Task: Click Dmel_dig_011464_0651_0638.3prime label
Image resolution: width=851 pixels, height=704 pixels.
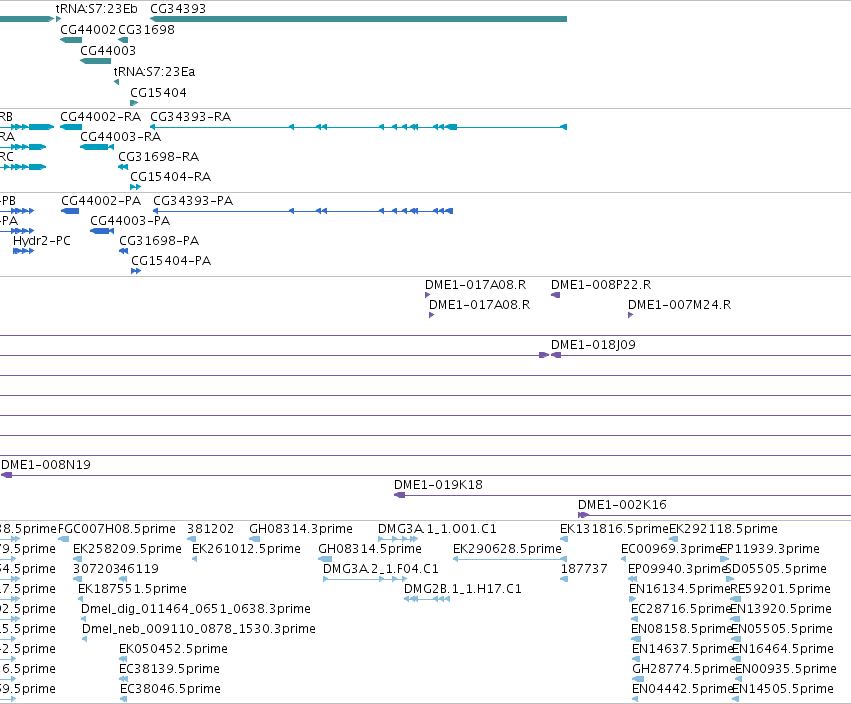Action: (x=196, y=609)
